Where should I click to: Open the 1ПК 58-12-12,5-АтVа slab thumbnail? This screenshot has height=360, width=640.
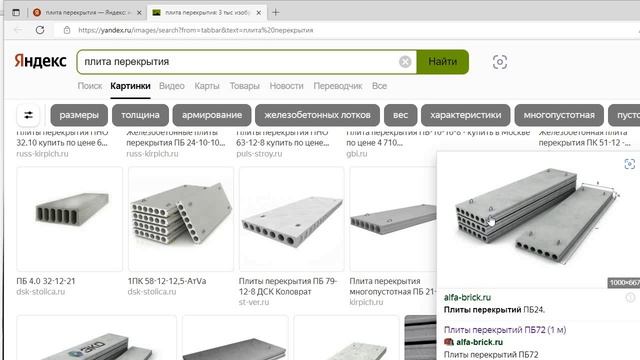pyautogui.click(x=181, y=219)
